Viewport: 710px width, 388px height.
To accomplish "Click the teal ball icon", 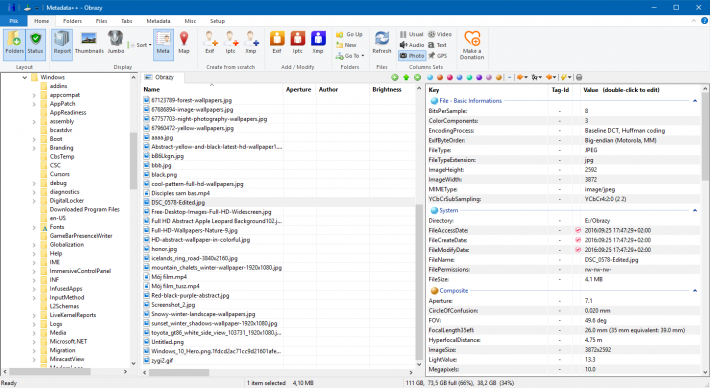I will [469, 77].
